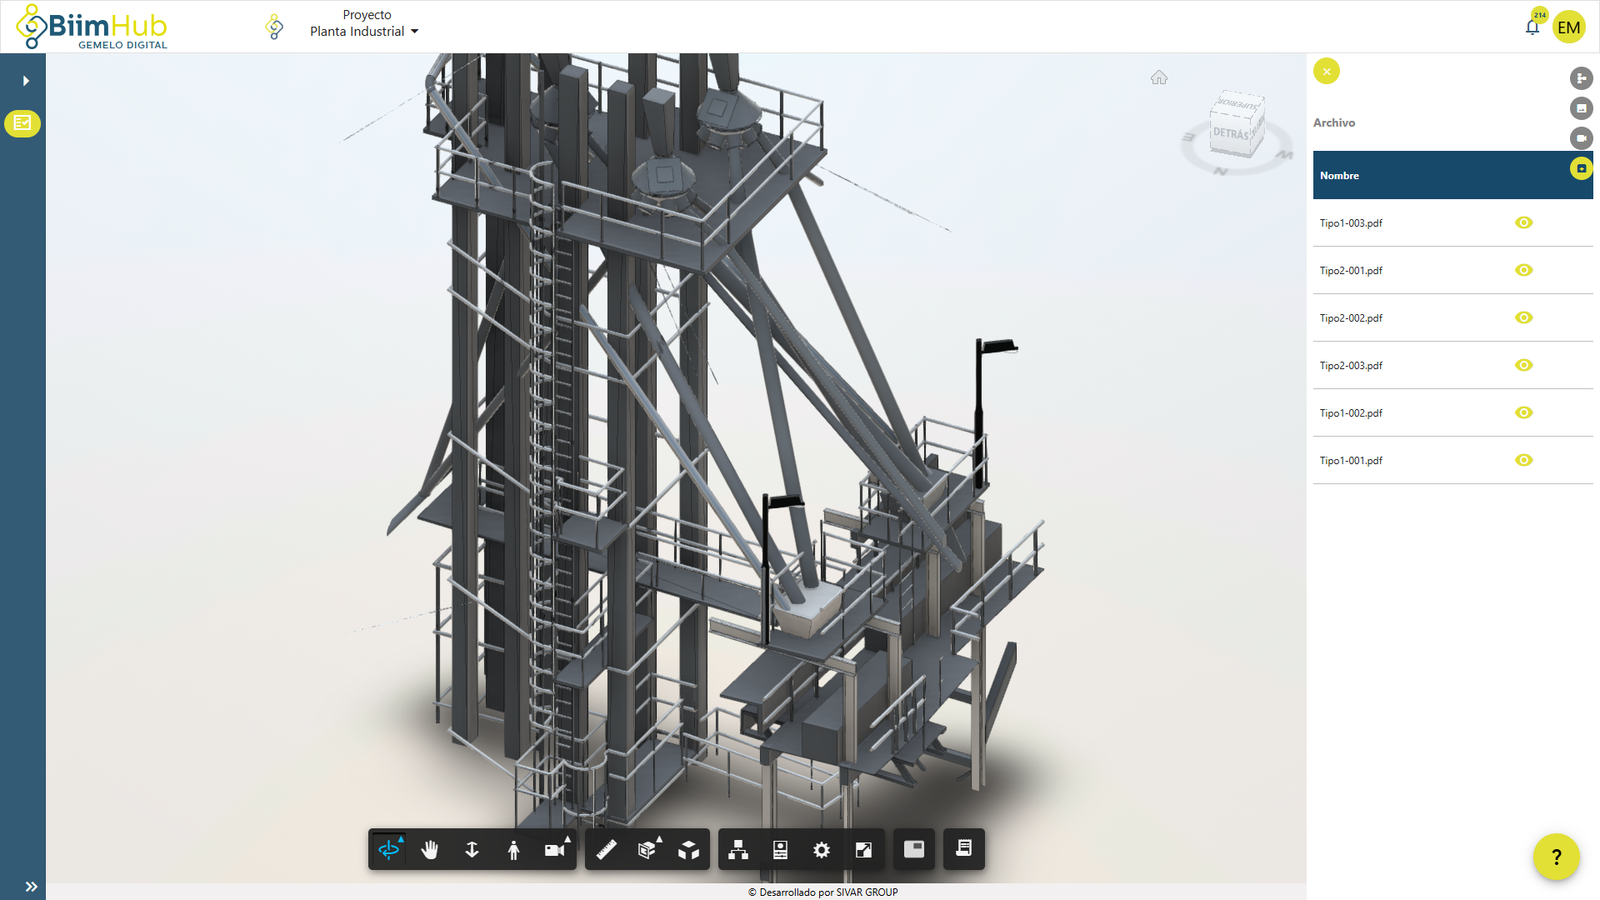
Task: Toggle the eye icon for Tipo1-001.pdf
Action: click(1523, 460)
